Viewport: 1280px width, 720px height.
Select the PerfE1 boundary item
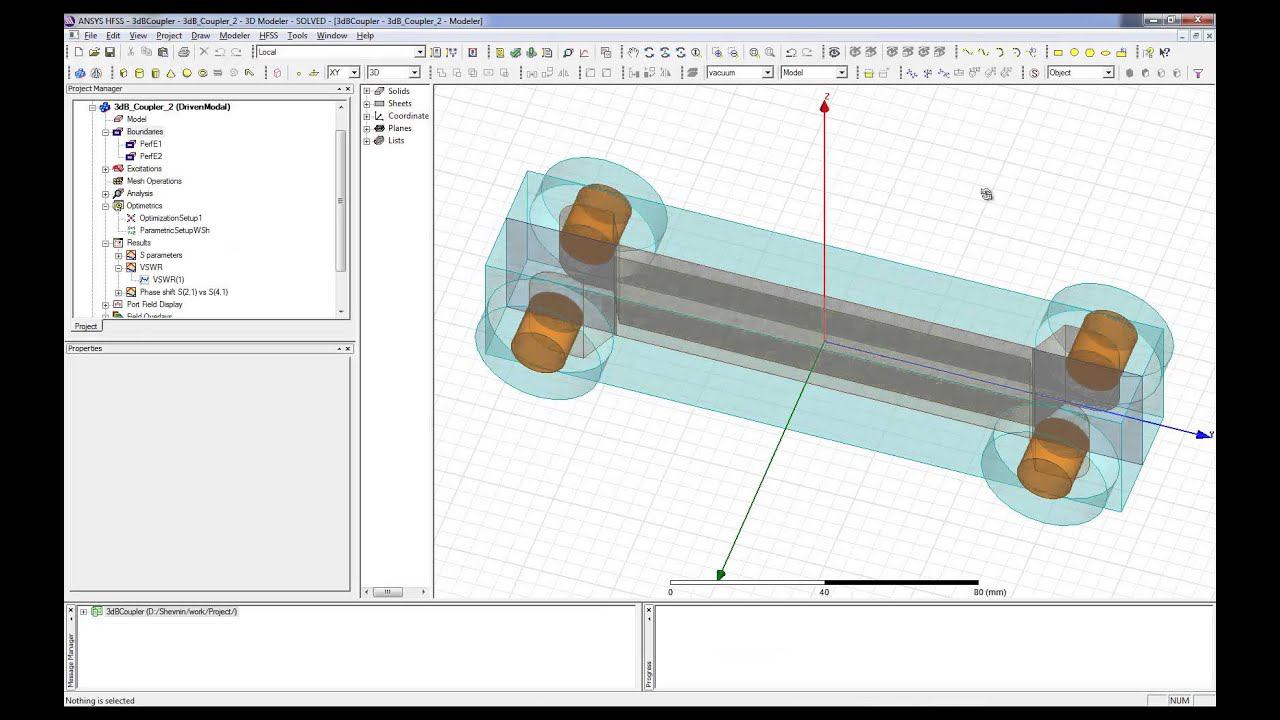[150, 144]
